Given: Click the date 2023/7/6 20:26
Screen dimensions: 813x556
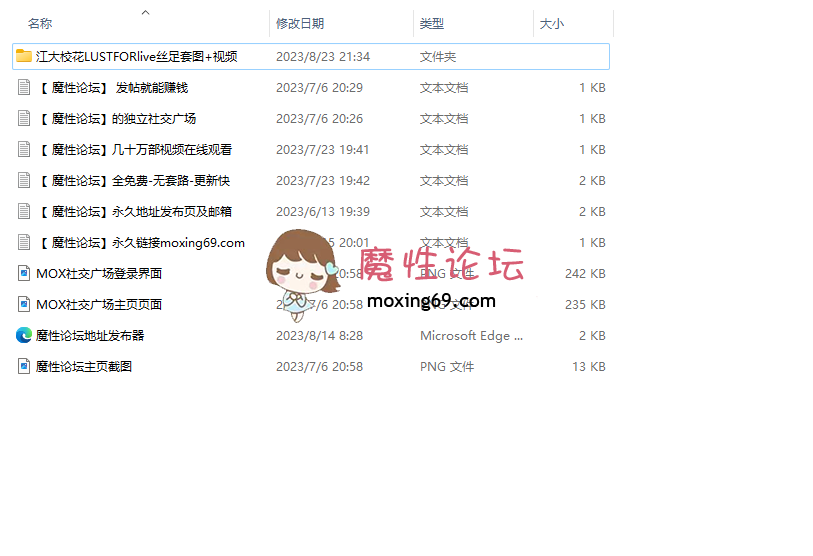Looking at the screenshot, I should click(319, 119).
